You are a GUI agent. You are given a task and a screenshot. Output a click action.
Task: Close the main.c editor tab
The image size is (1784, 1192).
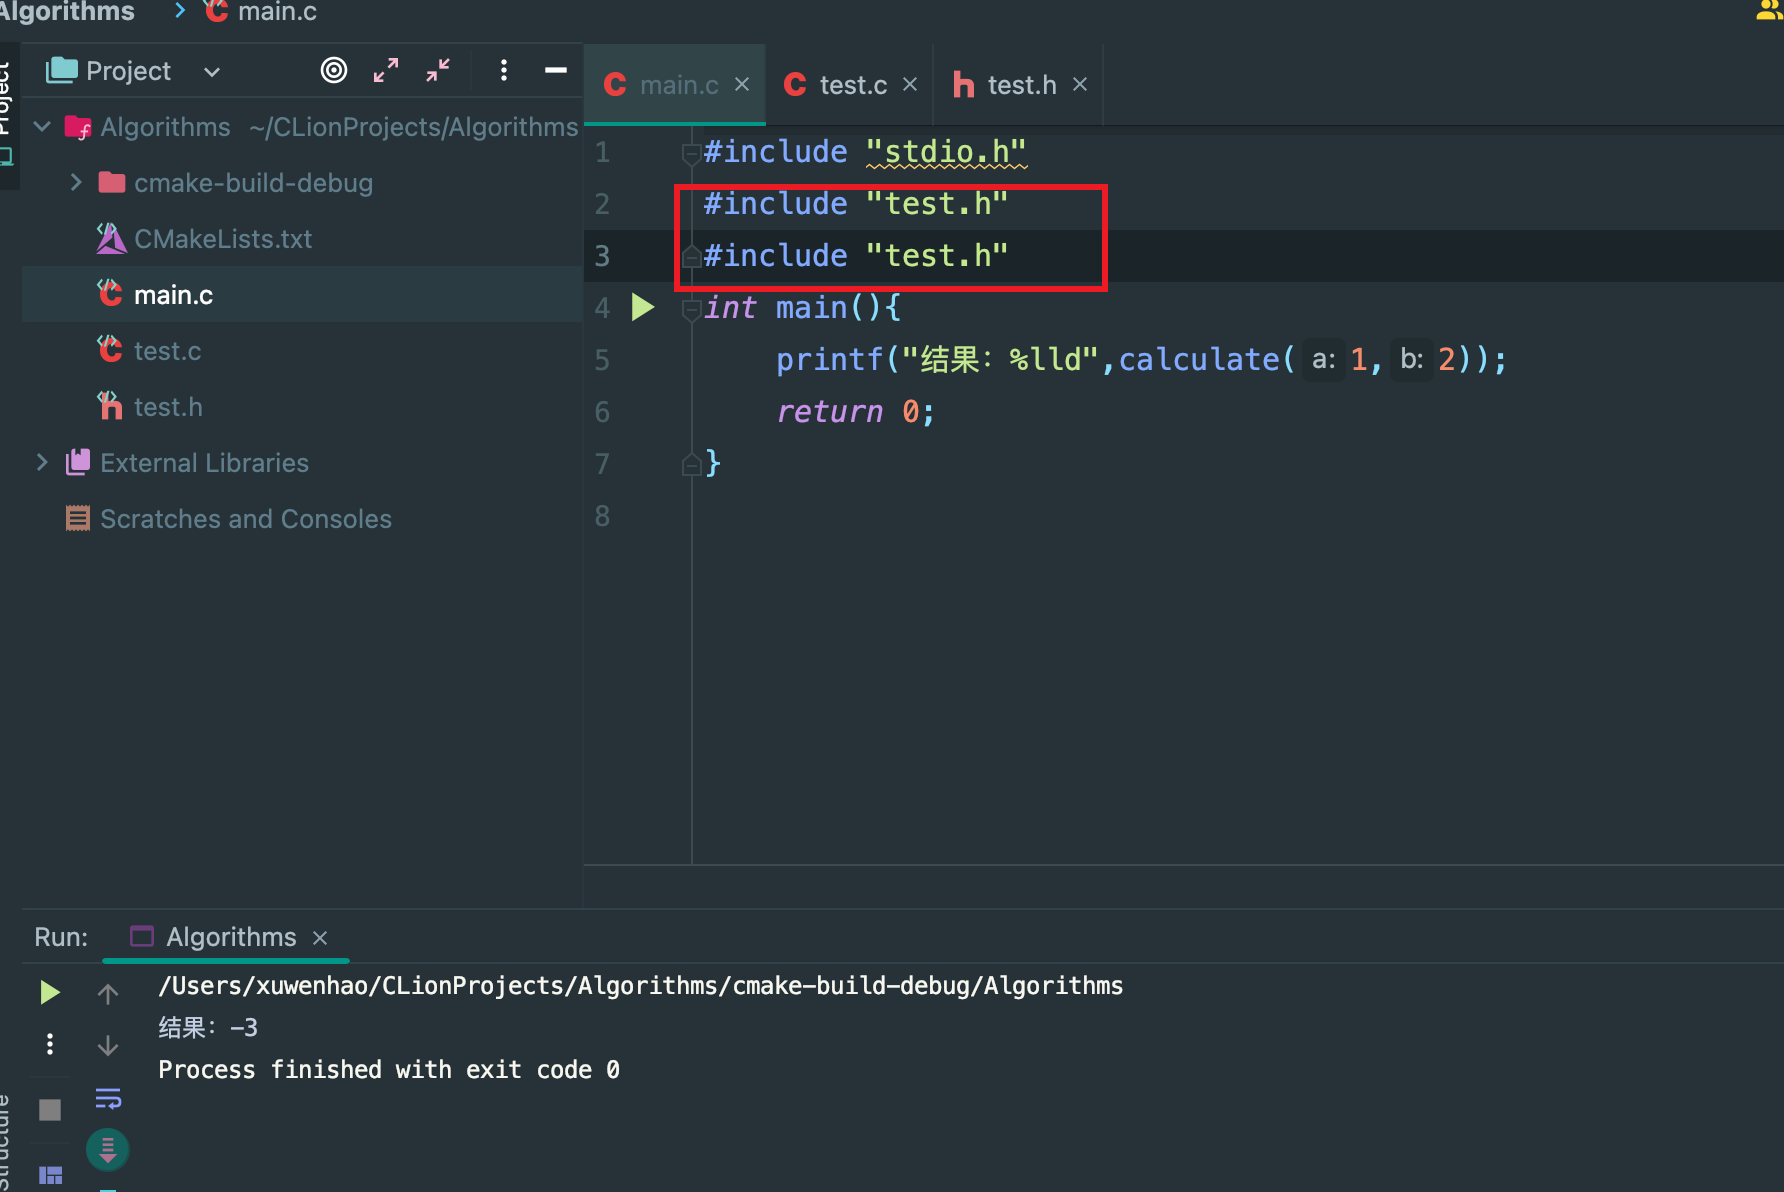tap(742, 85)
